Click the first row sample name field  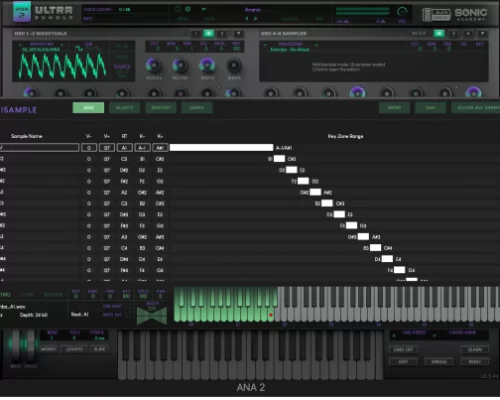(39, 148)
